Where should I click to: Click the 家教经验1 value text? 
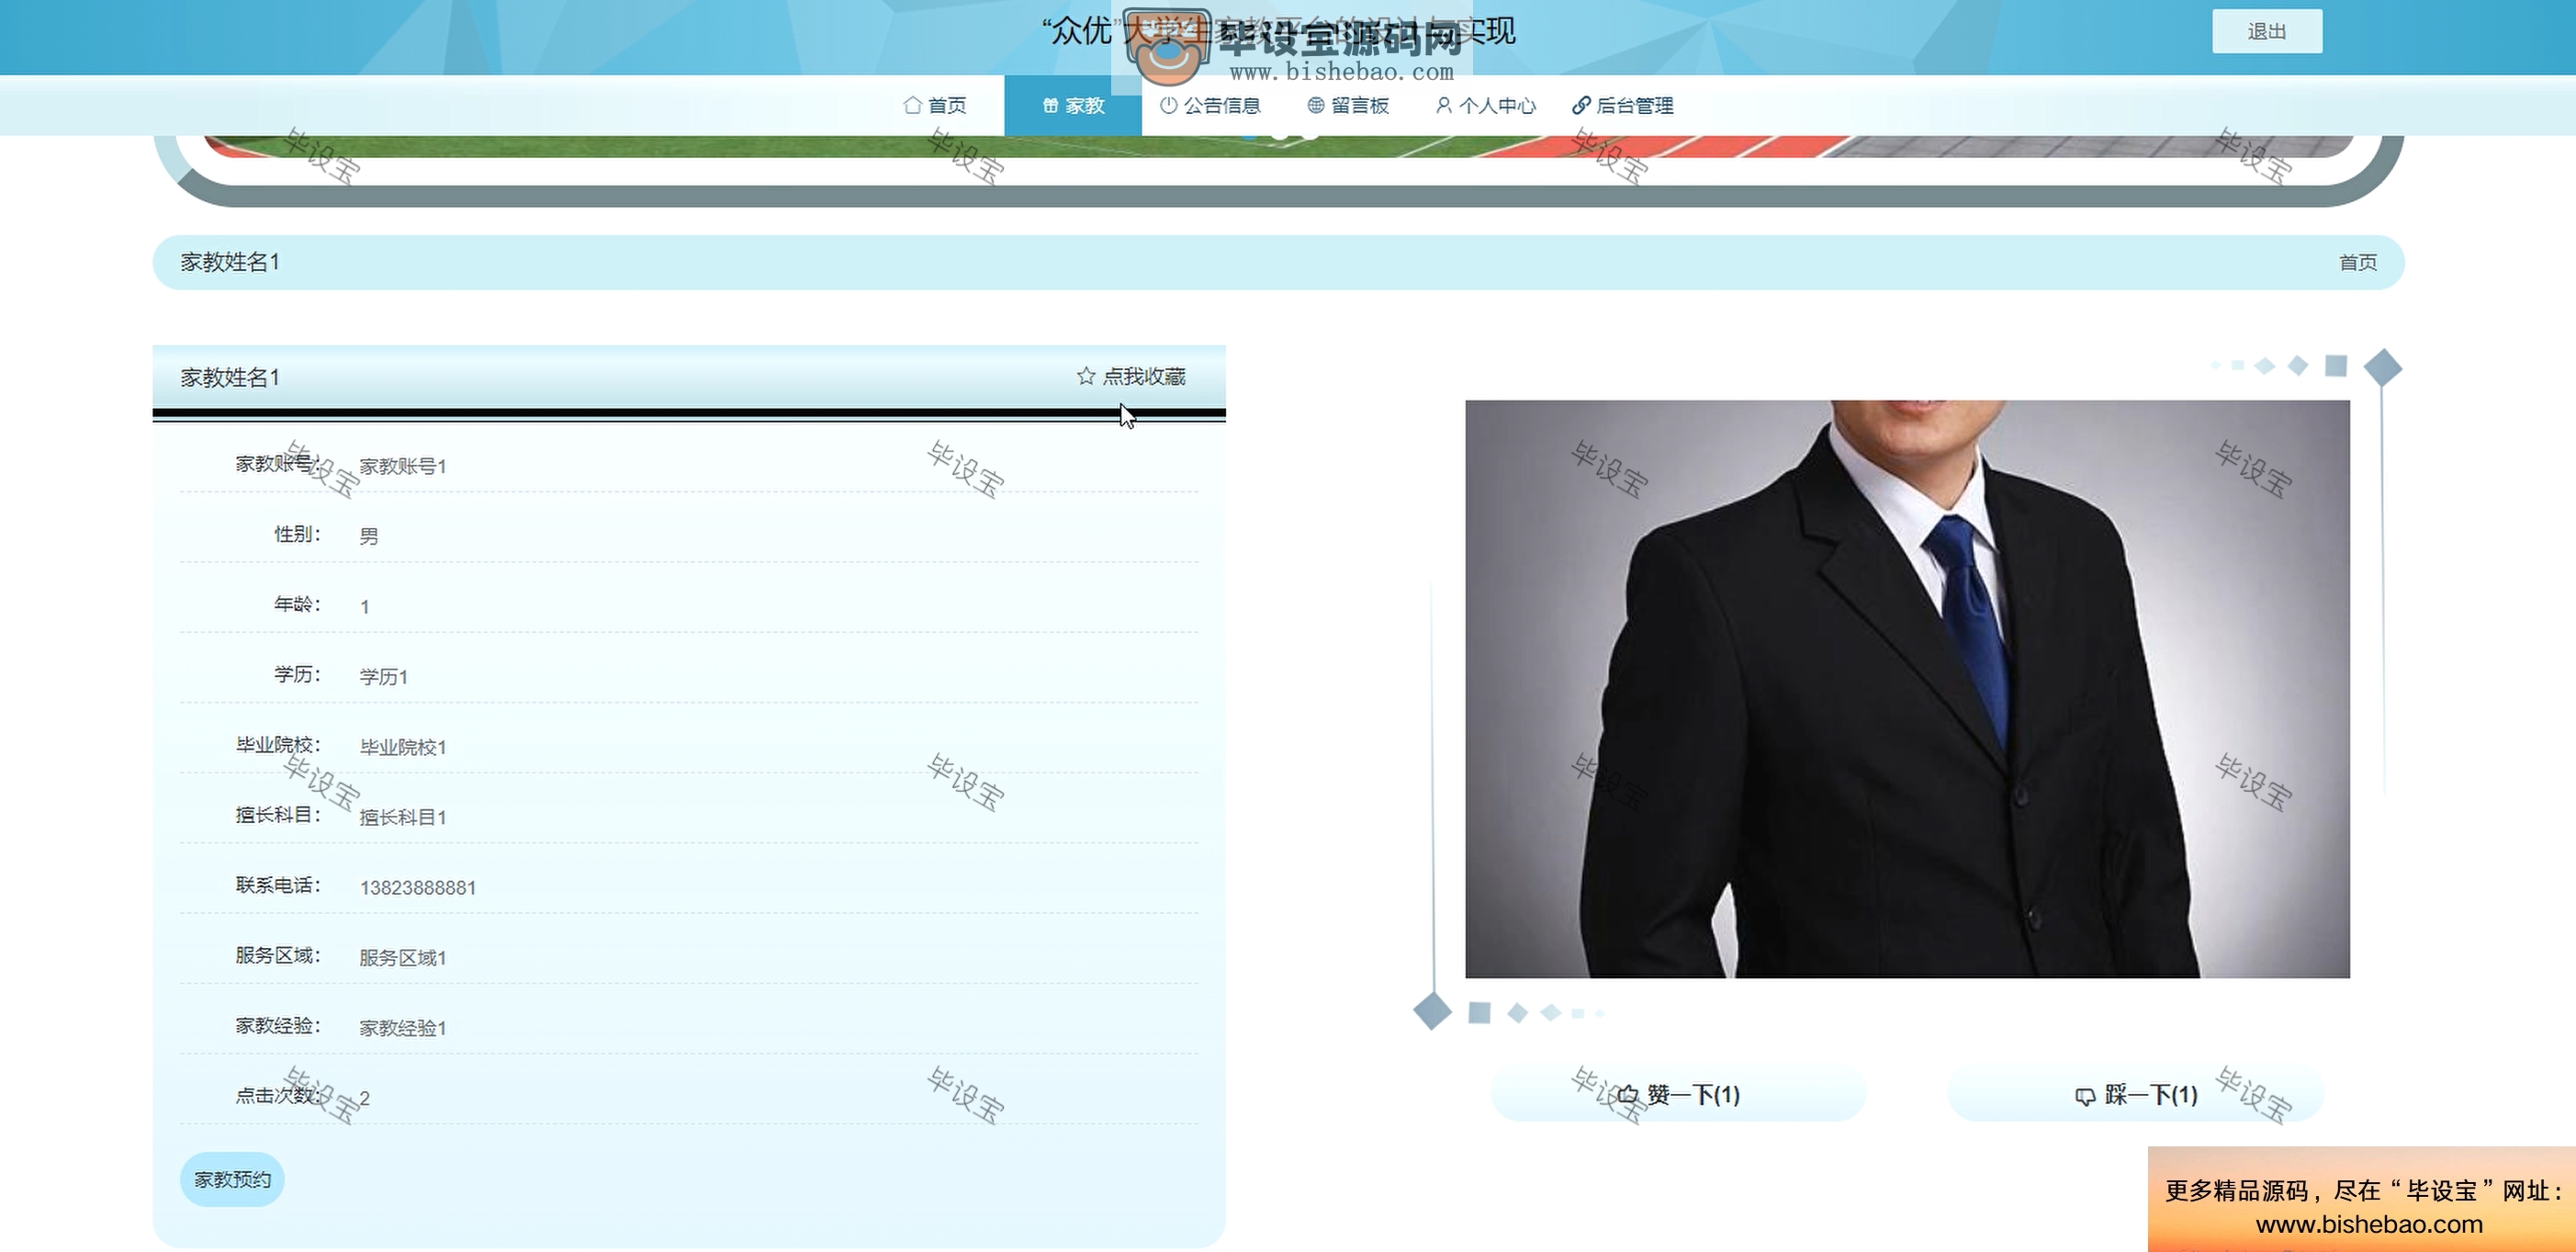(403, 1028)
